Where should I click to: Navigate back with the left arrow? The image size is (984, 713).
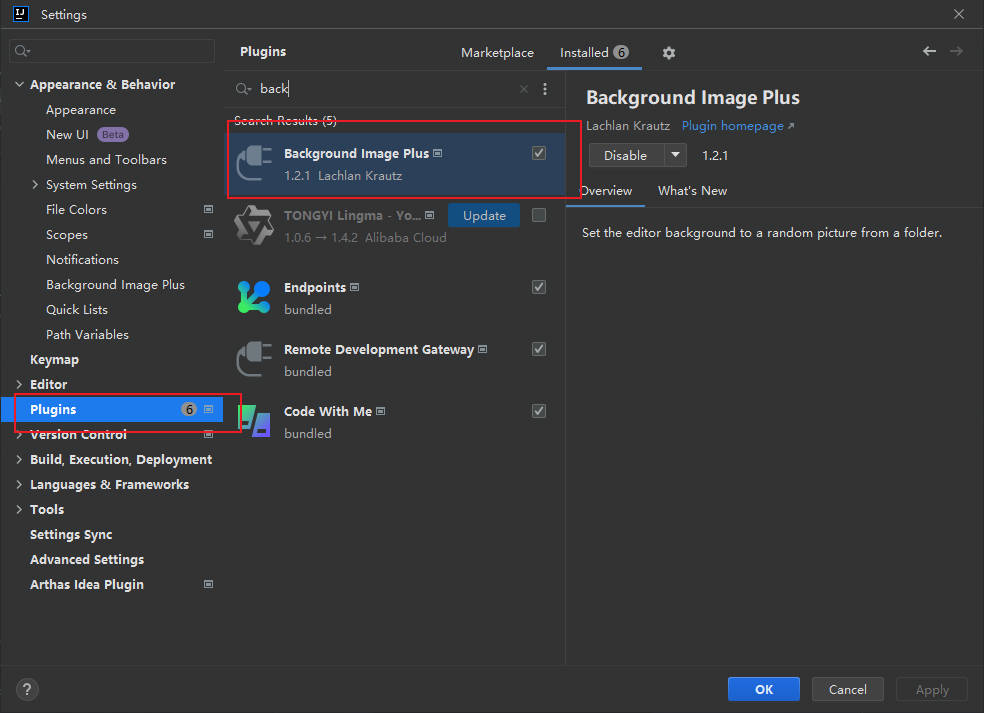(x=929, y=51)
